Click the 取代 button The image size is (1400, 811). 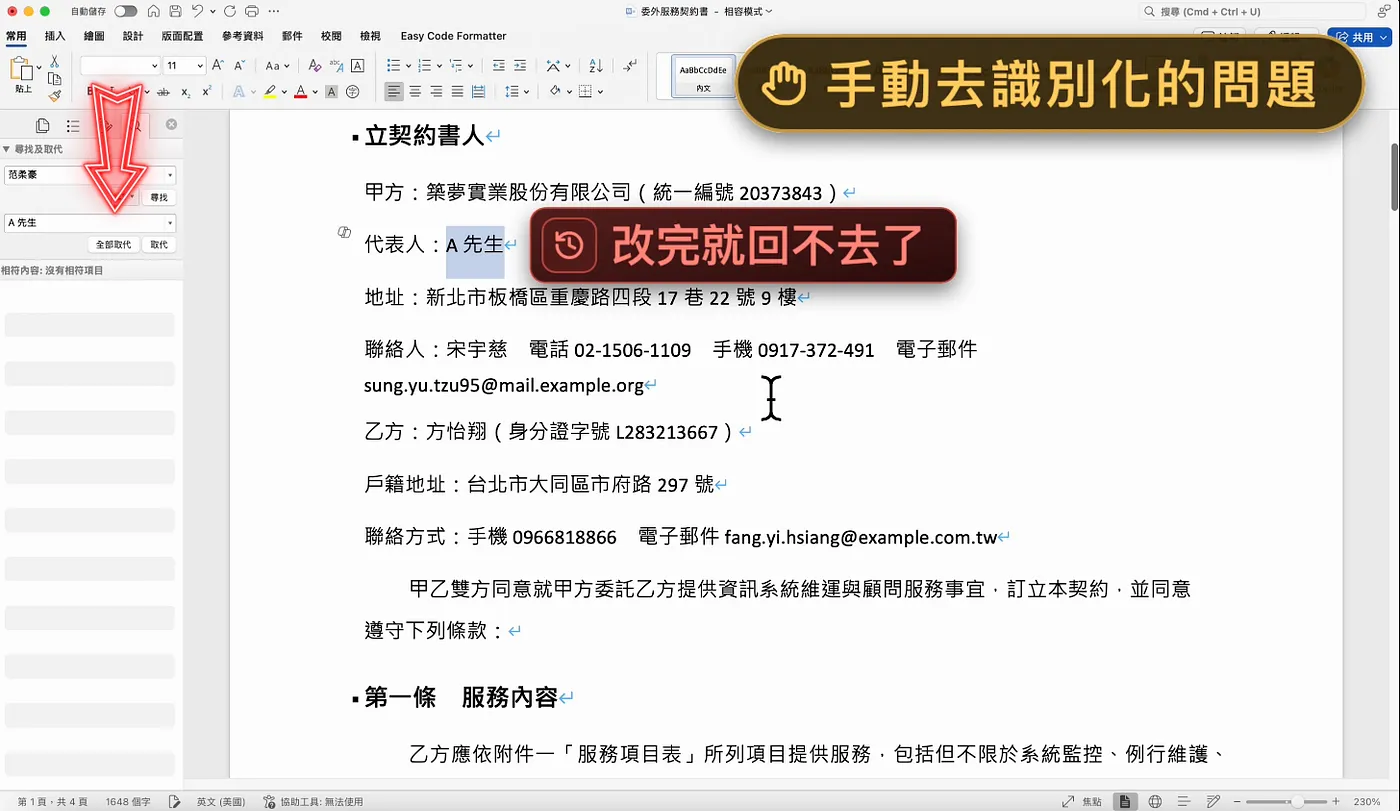tap(159, 244)
